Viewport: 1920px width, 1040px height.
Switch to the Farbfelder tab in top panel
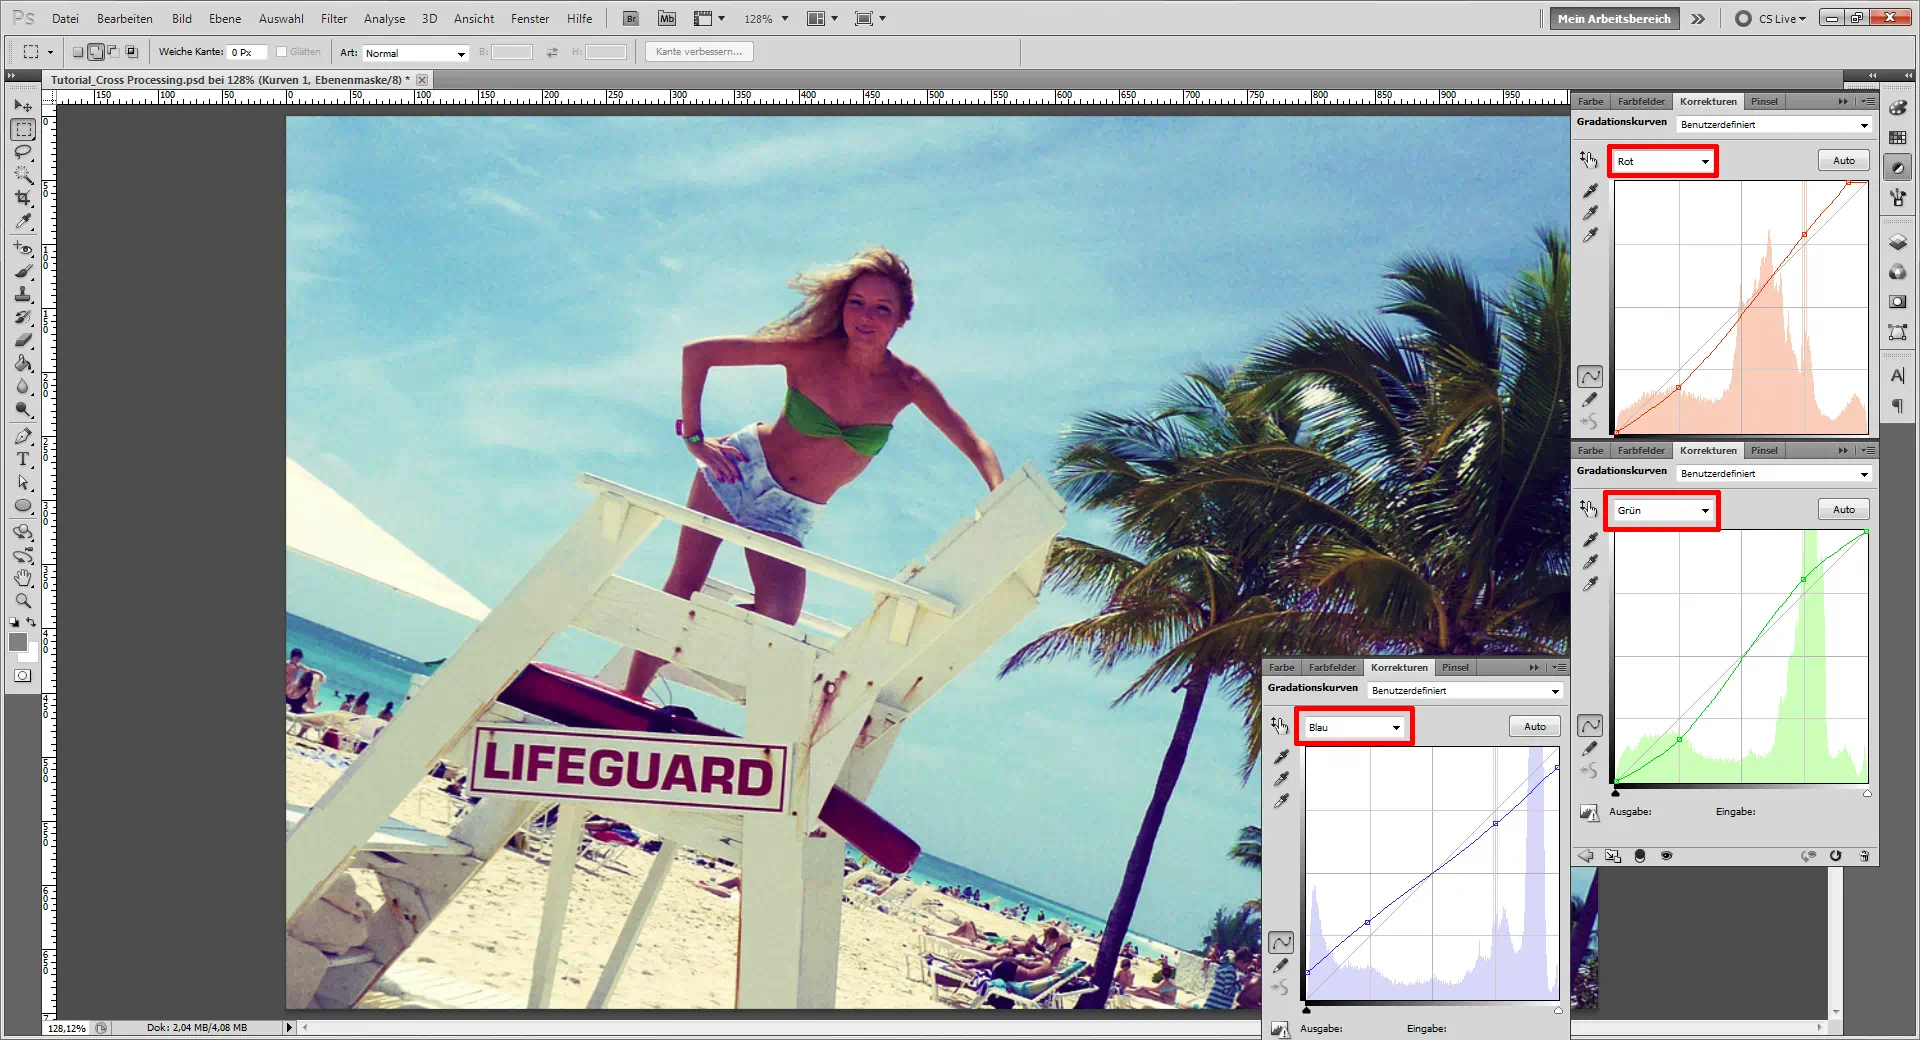(x=1641, y=101)
